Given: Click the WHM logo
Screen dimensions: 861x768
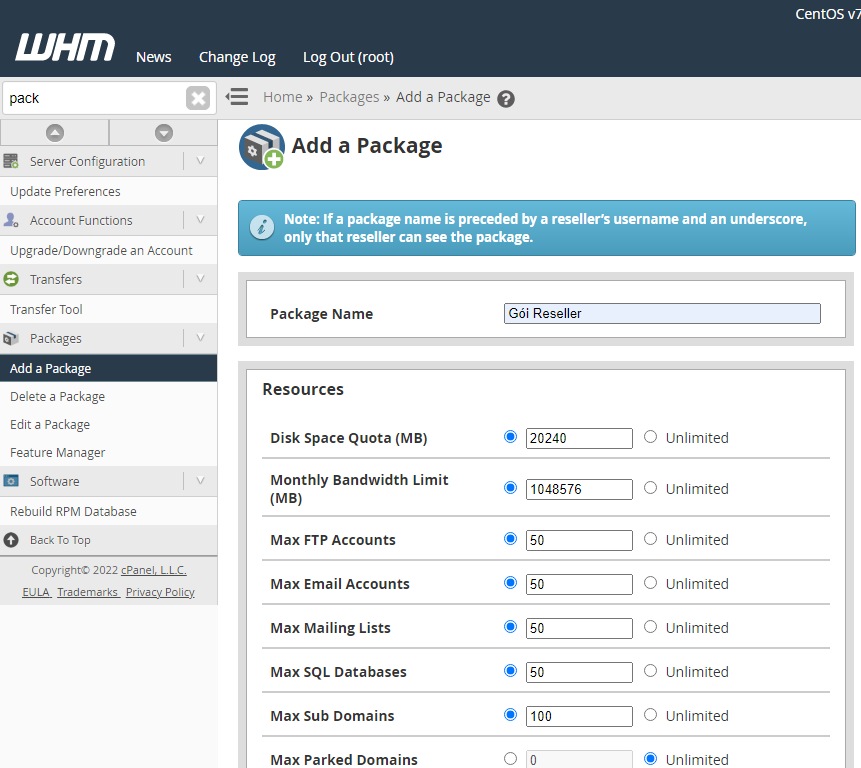Looking at the screenshot, I should point(65,47).
